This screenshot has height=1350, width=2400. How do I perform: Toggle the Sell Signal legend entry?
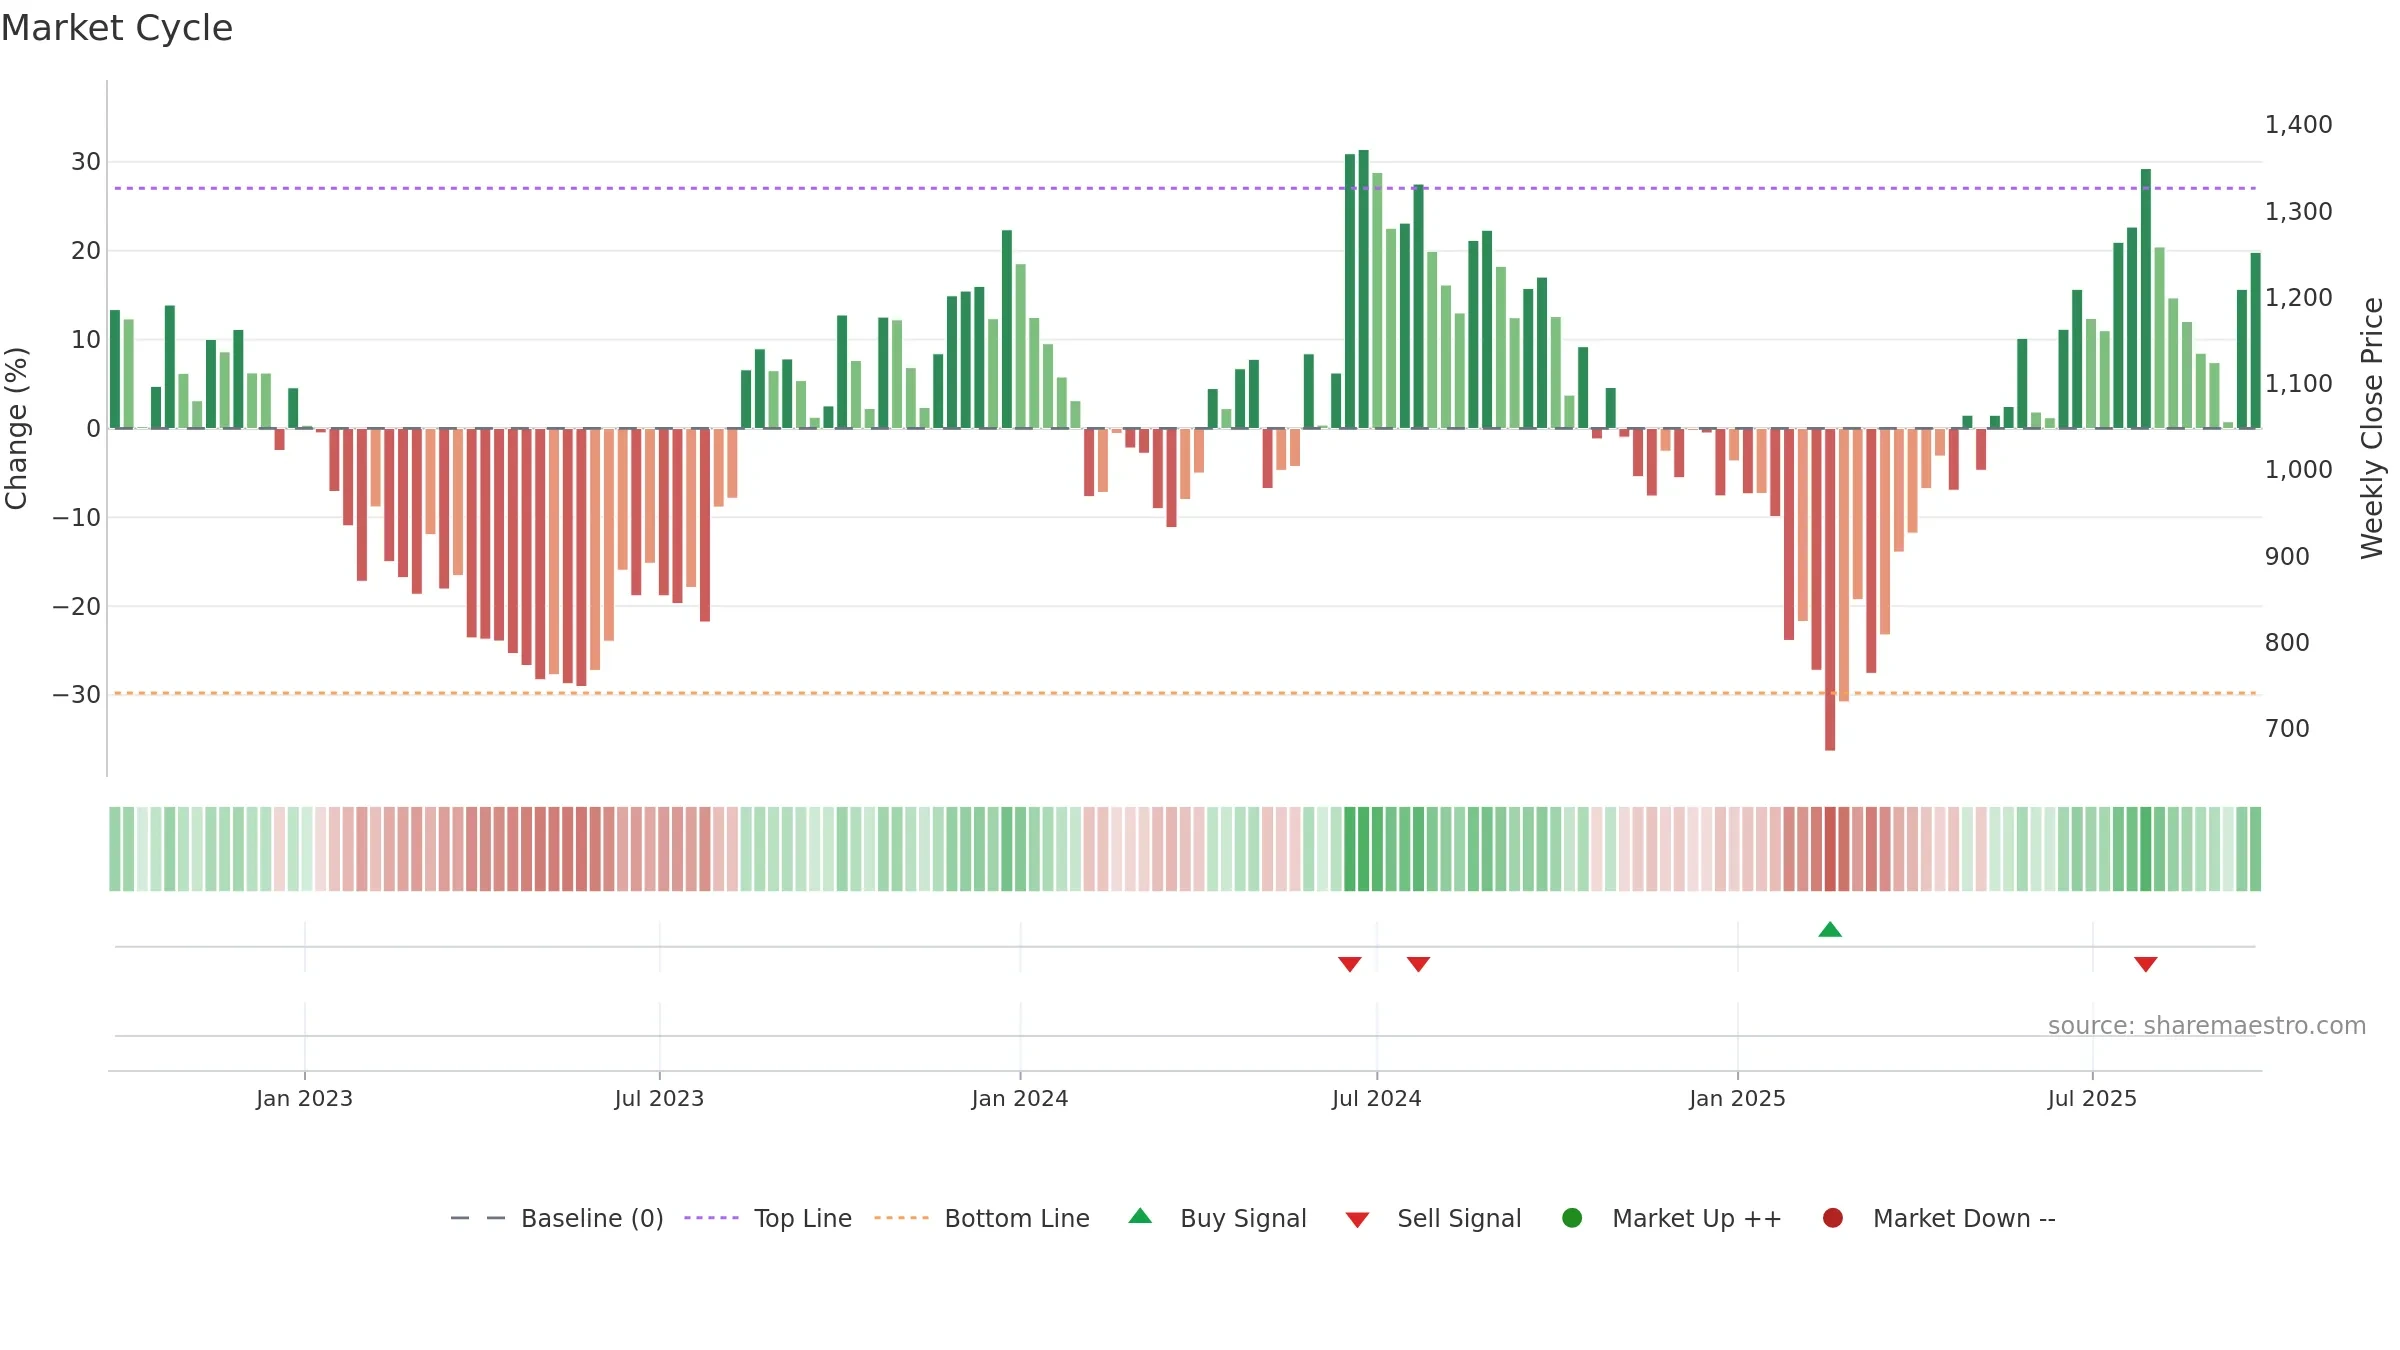click(1433, 1218)
